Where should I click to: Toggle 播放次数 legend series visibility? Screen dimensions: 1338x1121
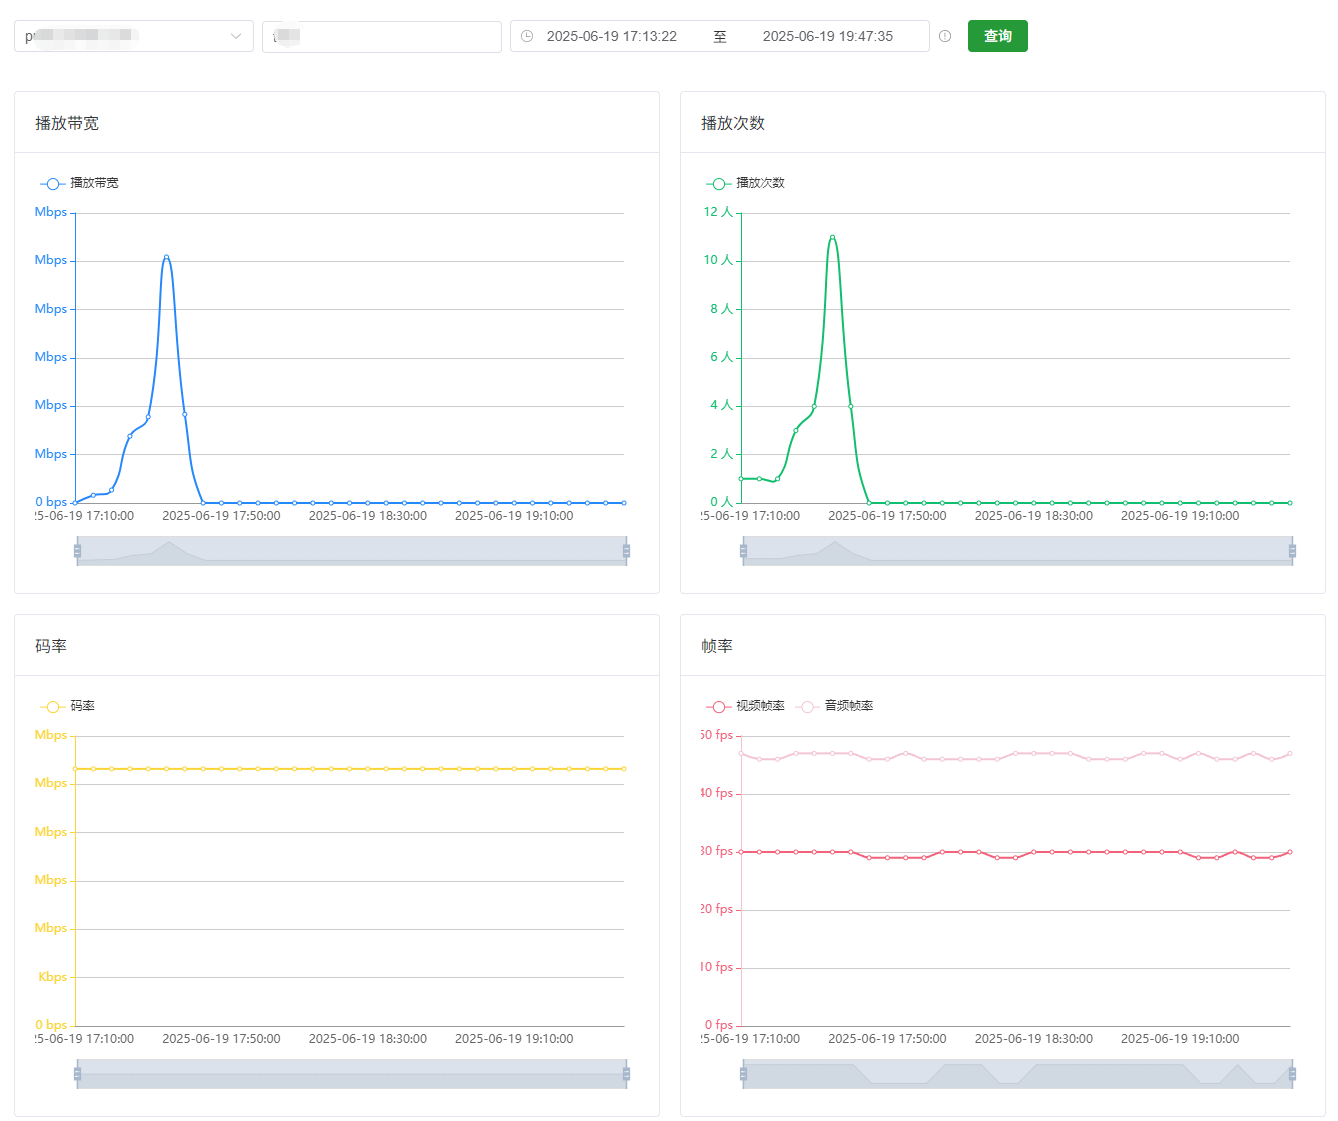point(746,183)
